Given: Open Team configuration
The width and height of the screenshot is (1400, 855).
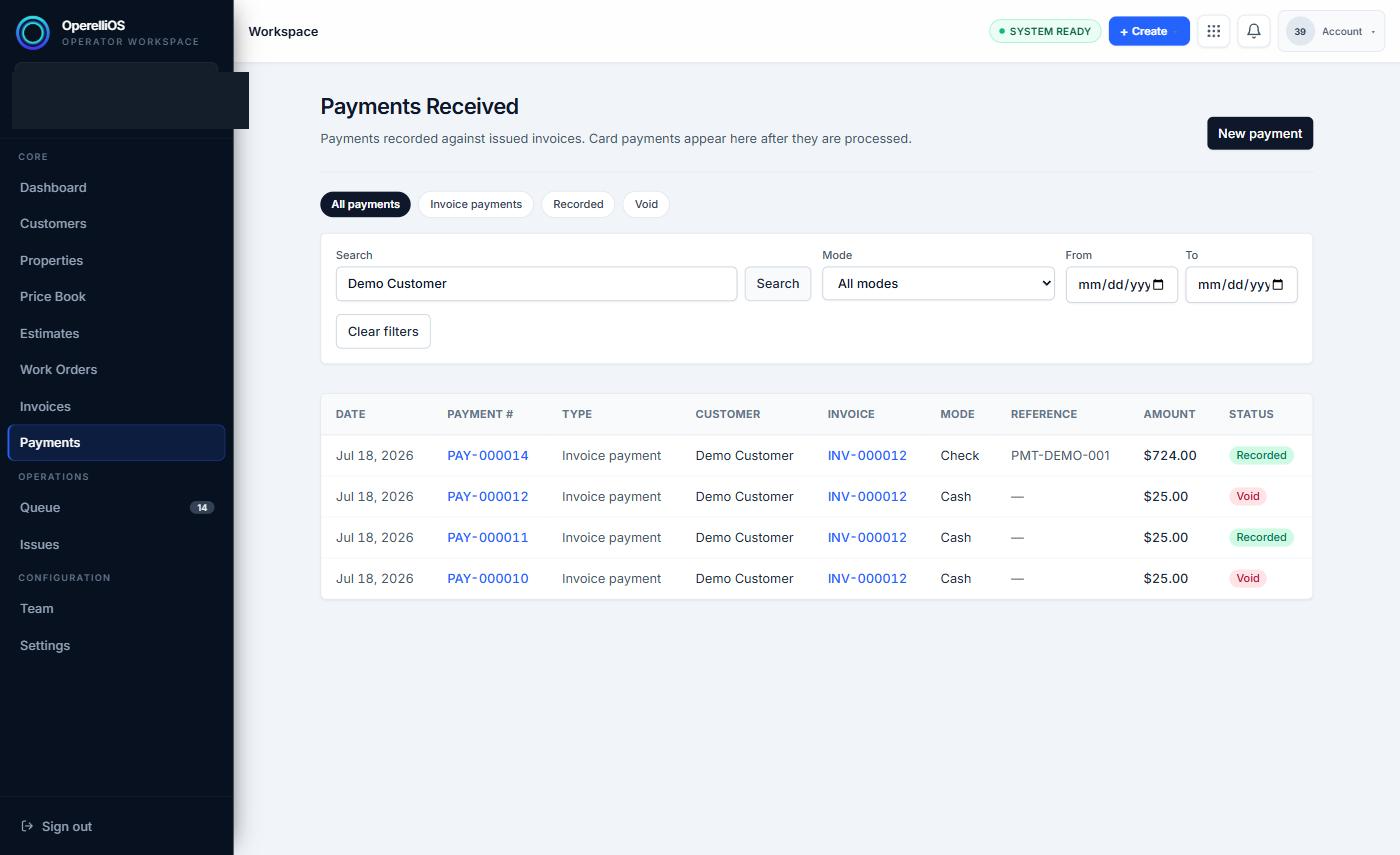Looking at the screenshot, I should 116,609.
